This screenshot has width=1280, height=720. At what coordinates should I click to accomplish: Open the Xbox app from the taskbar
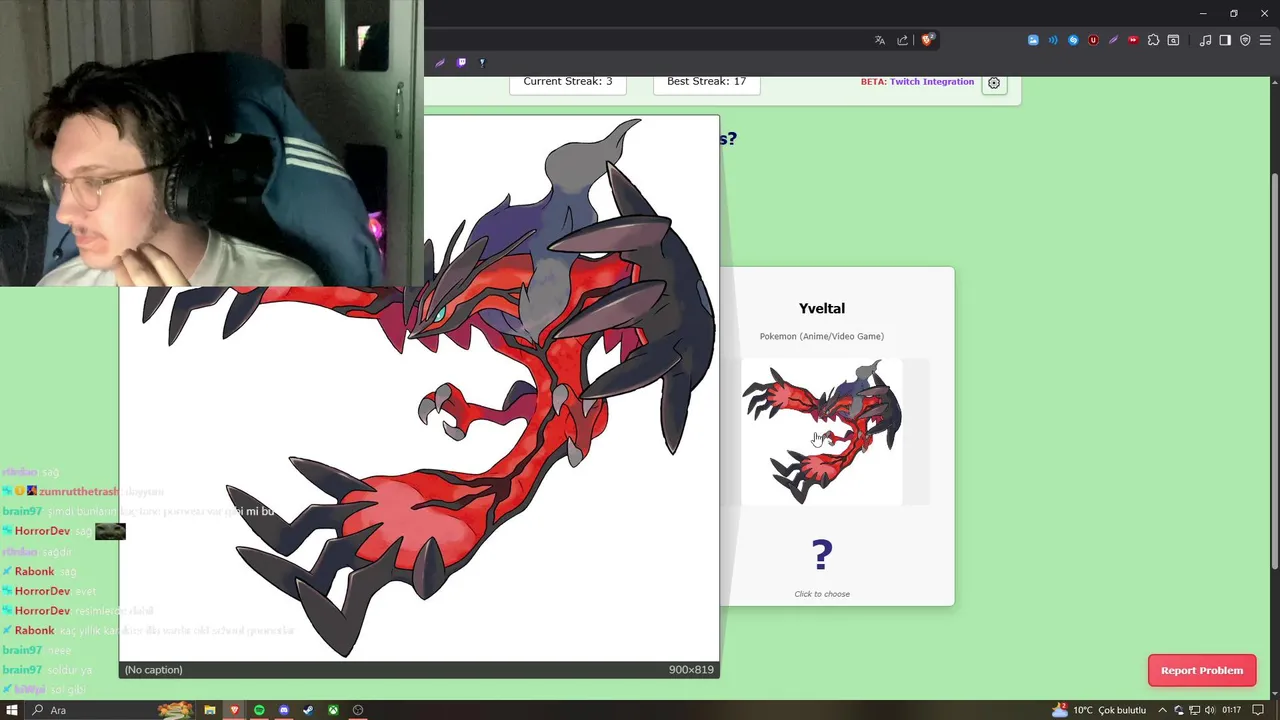(333, 710)
